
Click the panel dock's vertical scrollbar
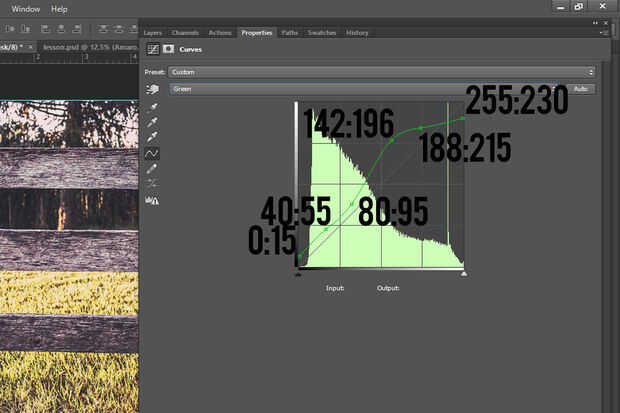[606, 237]
